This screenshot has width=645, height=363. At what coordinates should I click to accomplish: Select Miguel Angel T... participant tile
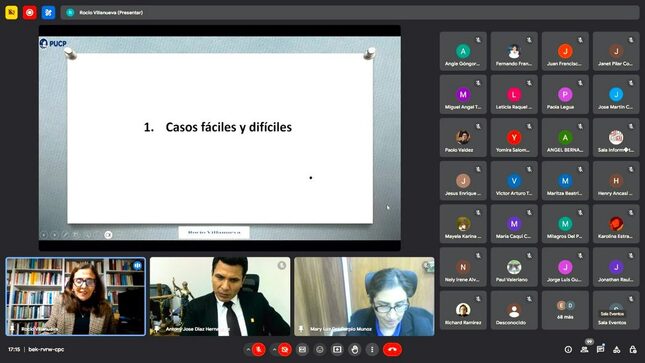pyautogui.click(x=463, y=95)
